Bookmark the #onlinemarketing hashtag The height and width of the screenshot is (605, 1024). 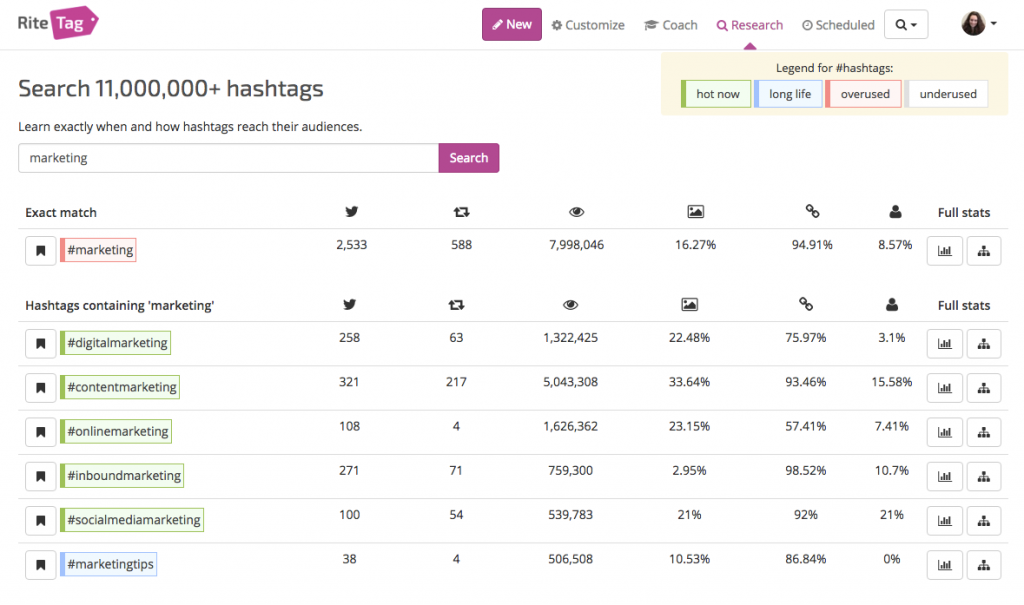pyautogui.click(x=40, y=432)
